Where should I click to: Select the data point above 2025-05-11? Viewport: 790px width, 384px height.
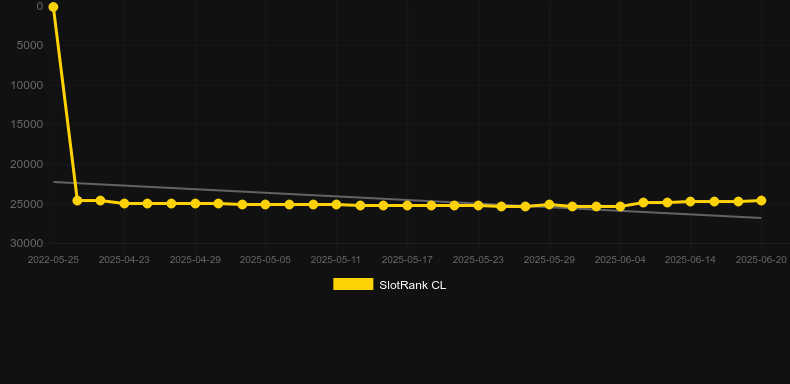336,205
